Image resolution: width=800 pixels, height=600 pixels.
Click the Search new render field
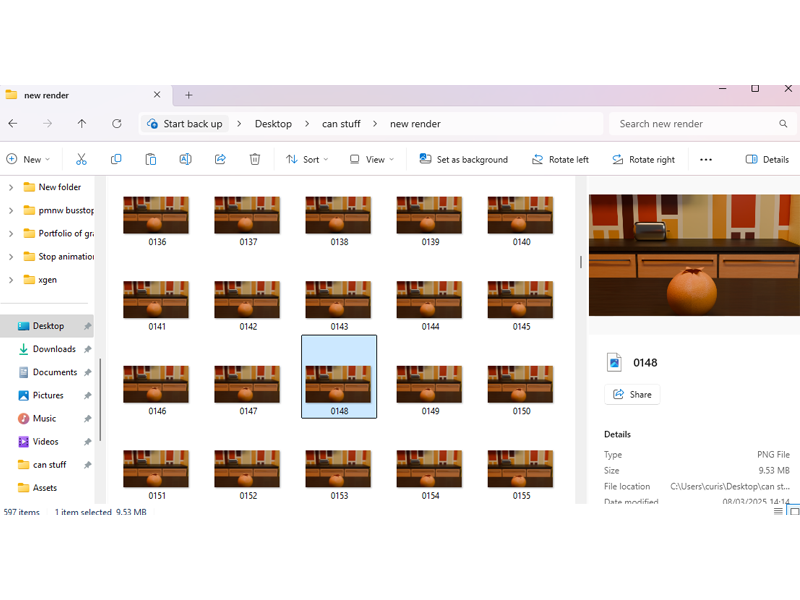[x=695, y=124]
